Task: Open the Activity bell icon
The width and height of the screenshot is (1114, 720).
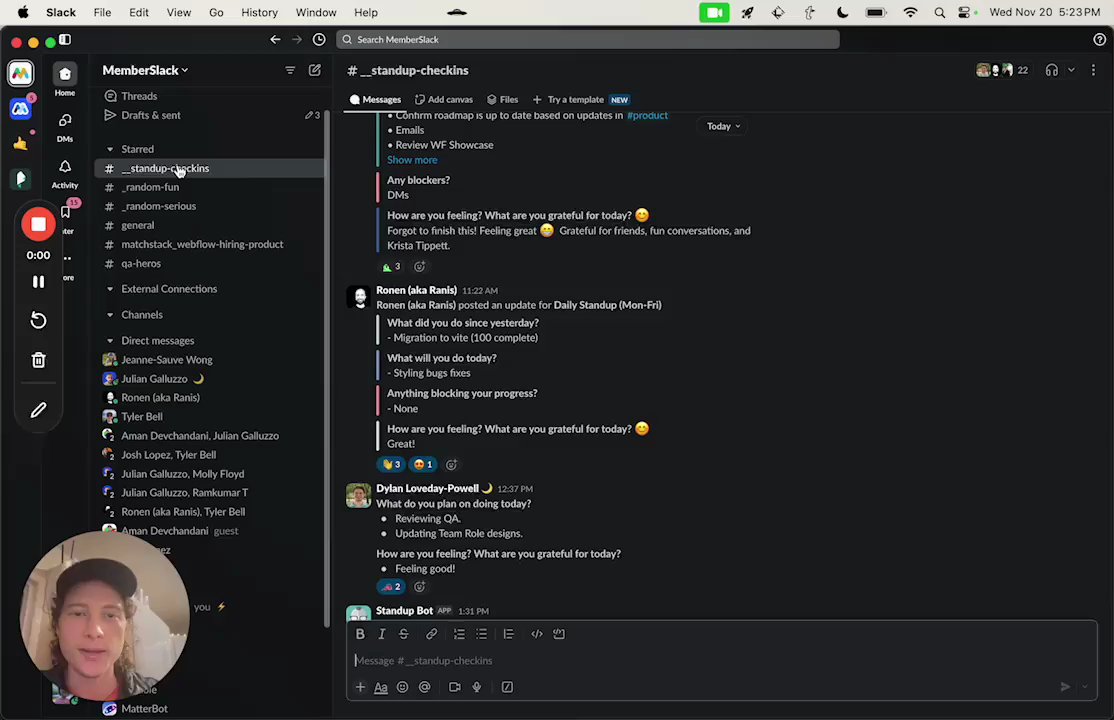Action: coord(65,166)
